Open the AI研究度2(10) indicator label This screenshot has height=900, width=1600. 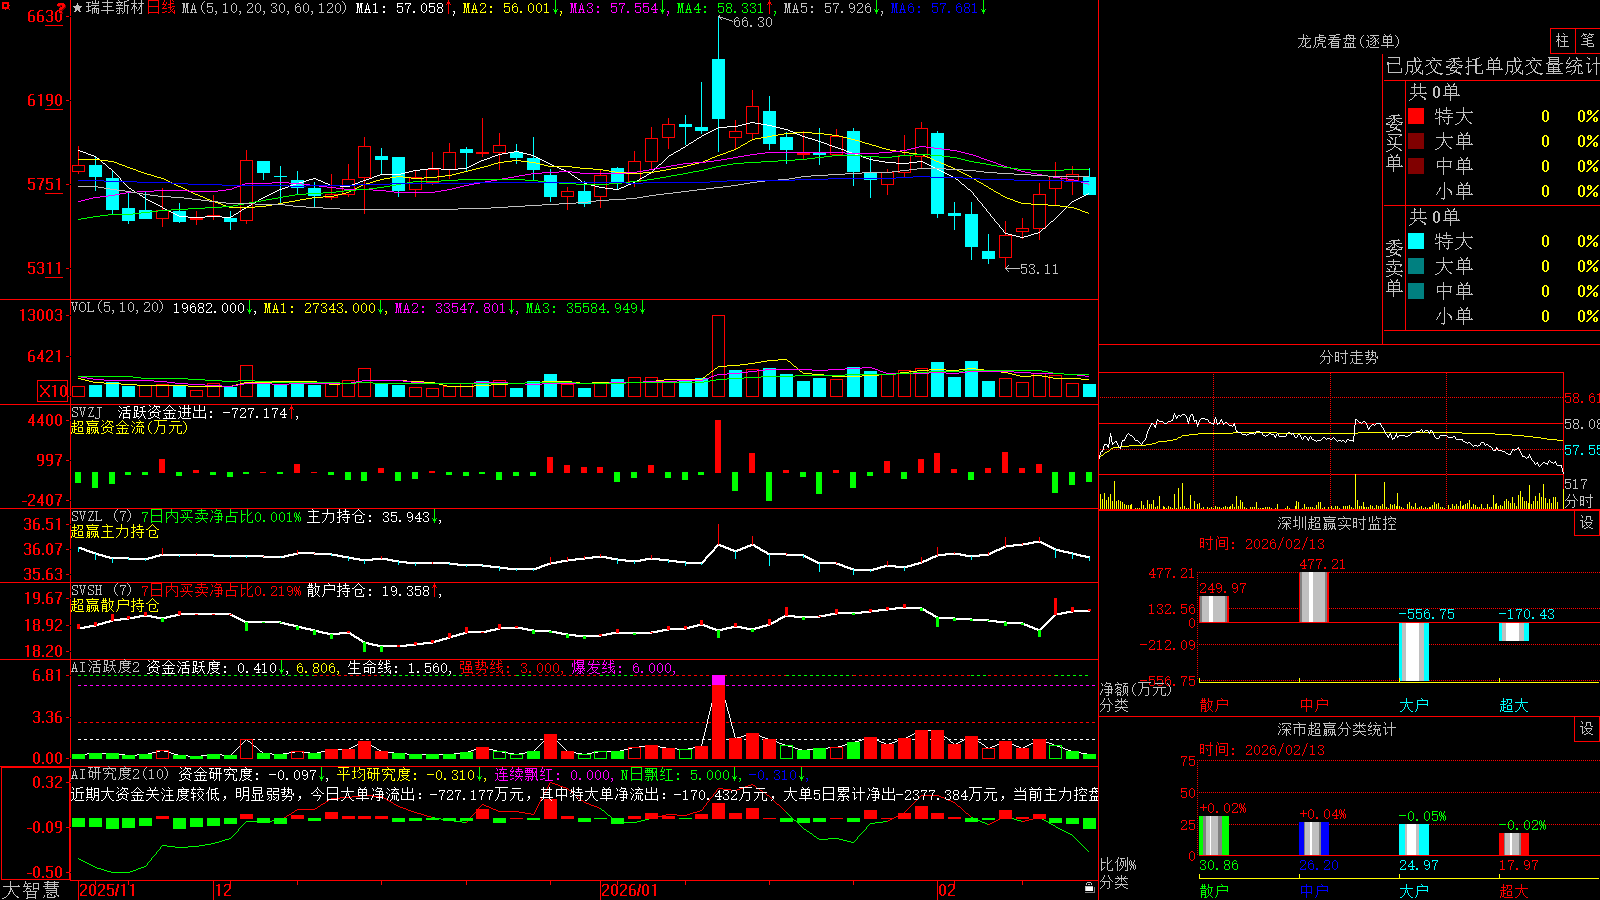coord(120,774)
